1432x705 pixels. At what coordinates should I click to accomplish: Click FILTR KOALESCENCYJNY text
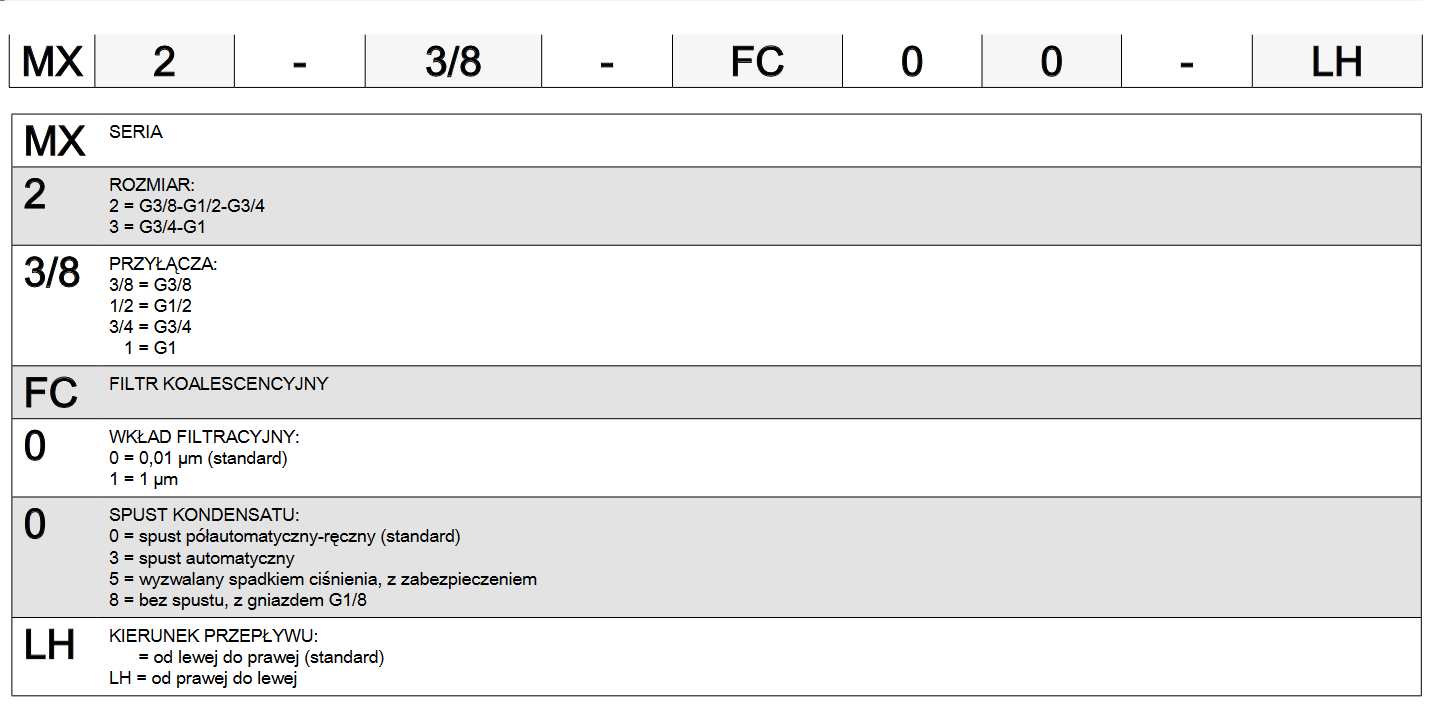click(x=218, y=384)
